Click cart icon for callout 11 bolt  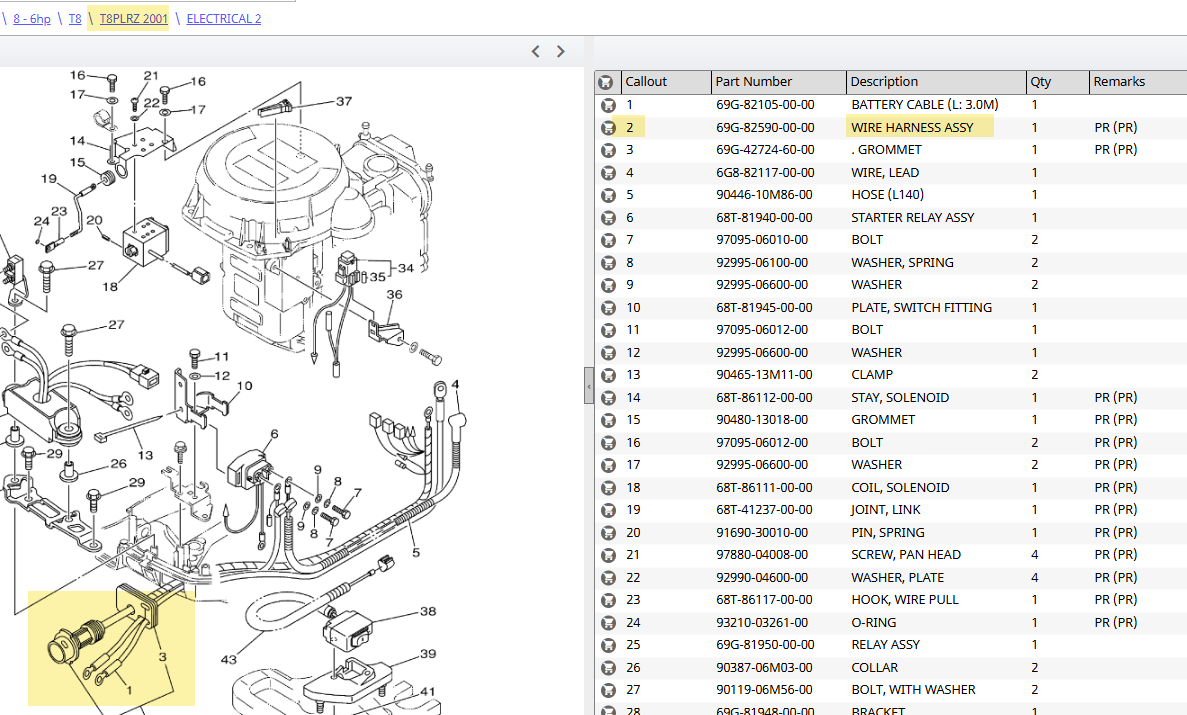608,330
